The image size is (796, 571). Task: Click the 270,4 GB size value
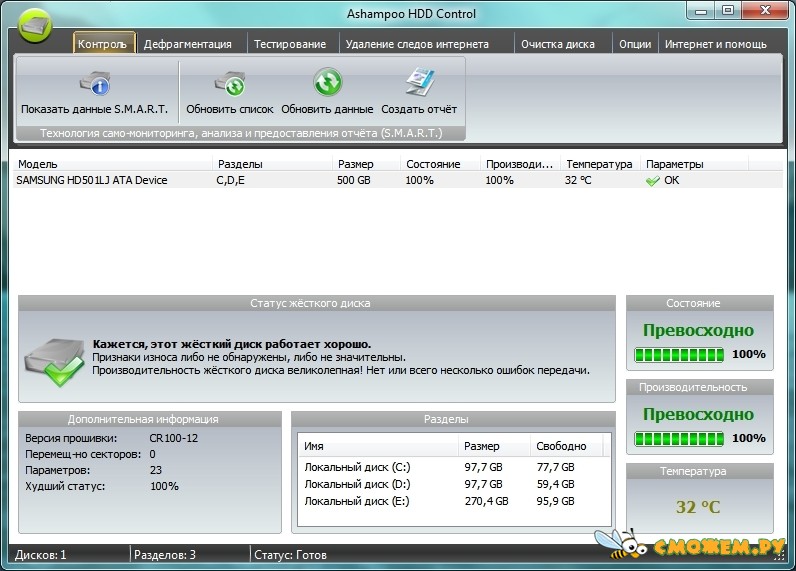[486, 501]
